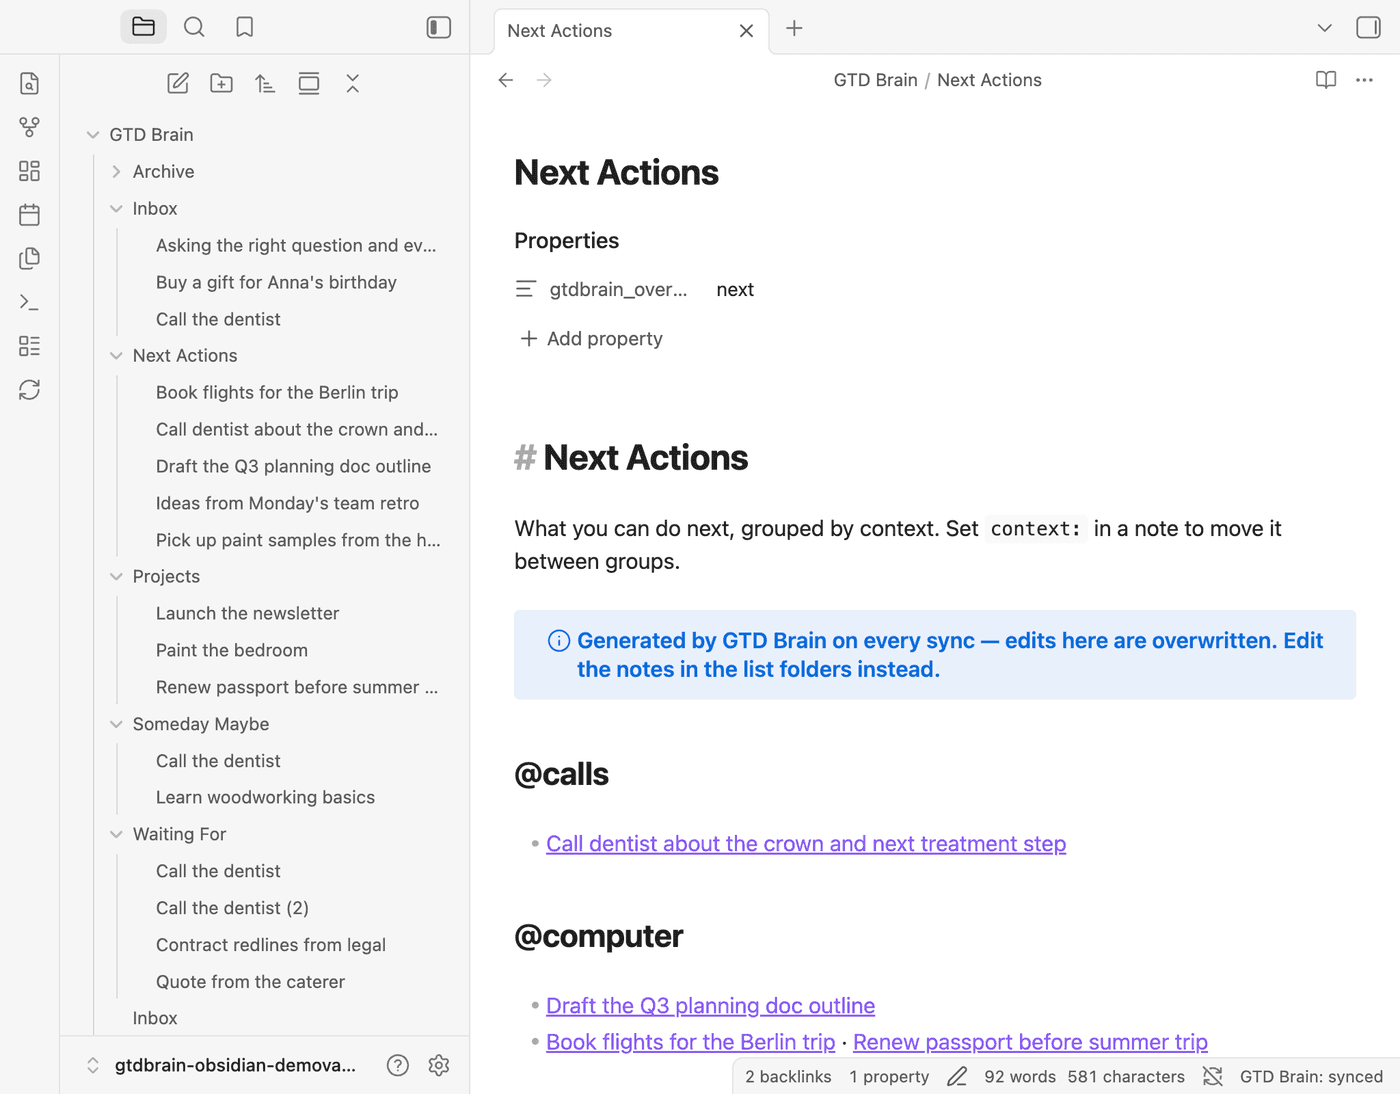Open Book flights for the Berlin trip in explorer
This screenshot has height=1094, width=1400.
tap(277, 392)
